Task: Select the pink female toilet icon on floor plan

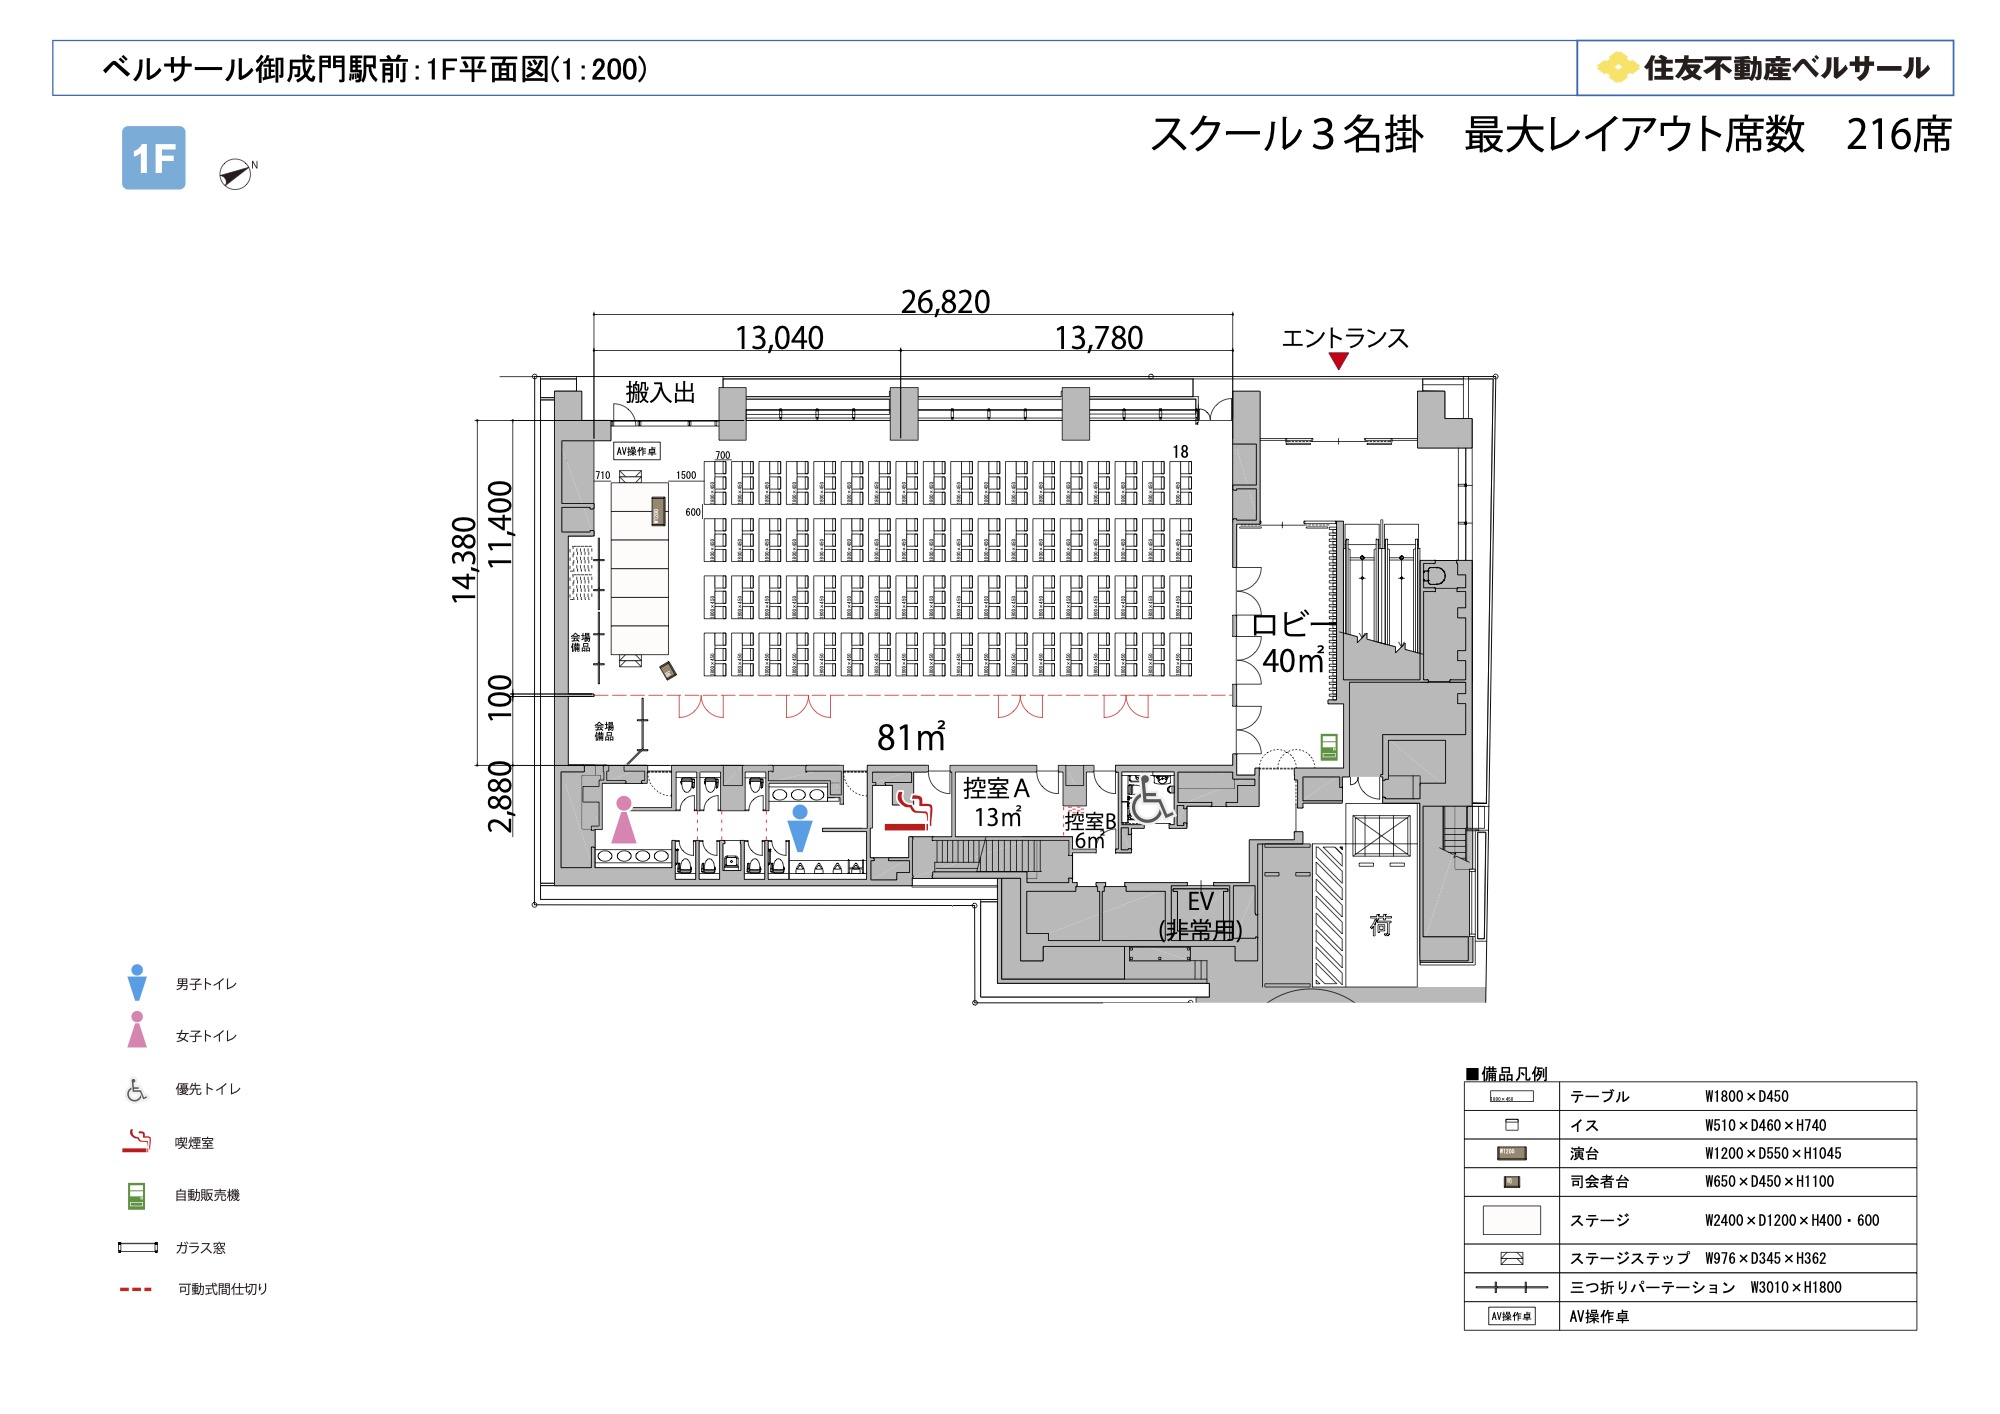Action: (624, 820)
